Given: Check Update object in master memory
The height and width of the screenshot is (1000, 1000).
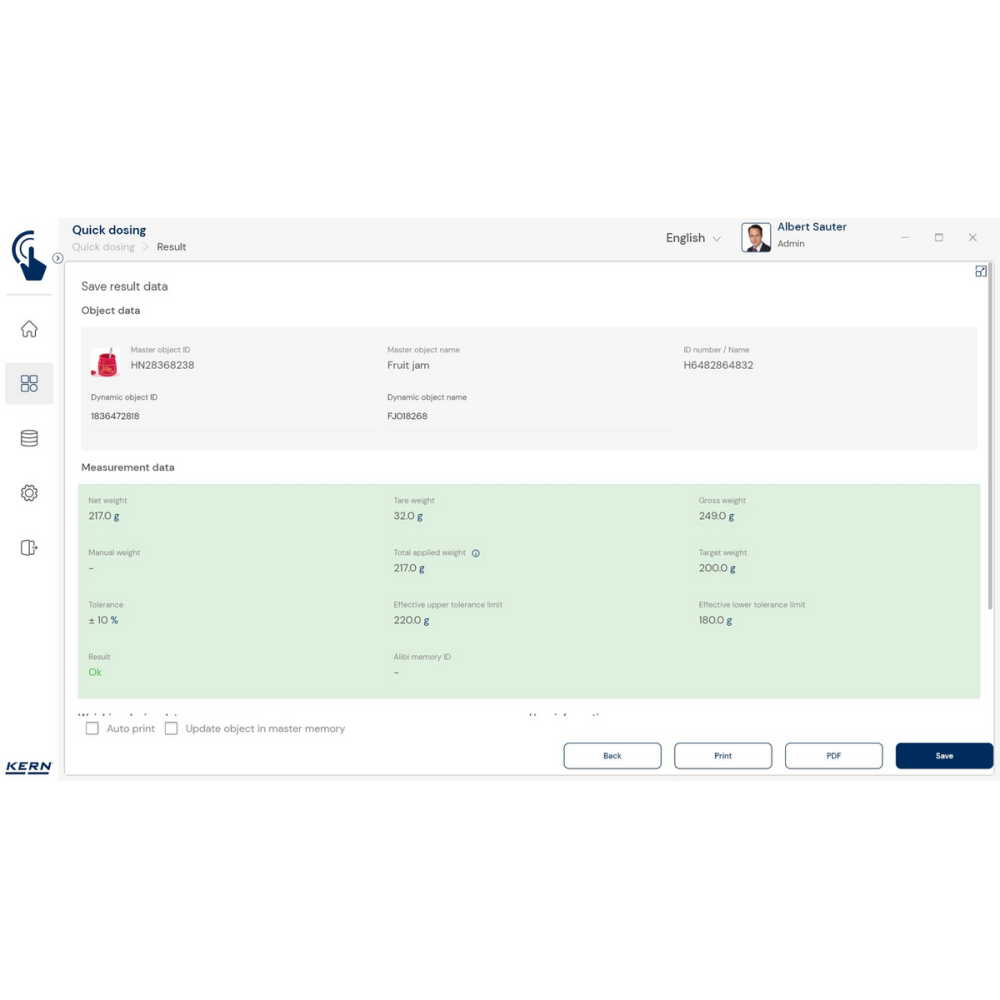Looking at the screenshot, I should 171,729.
